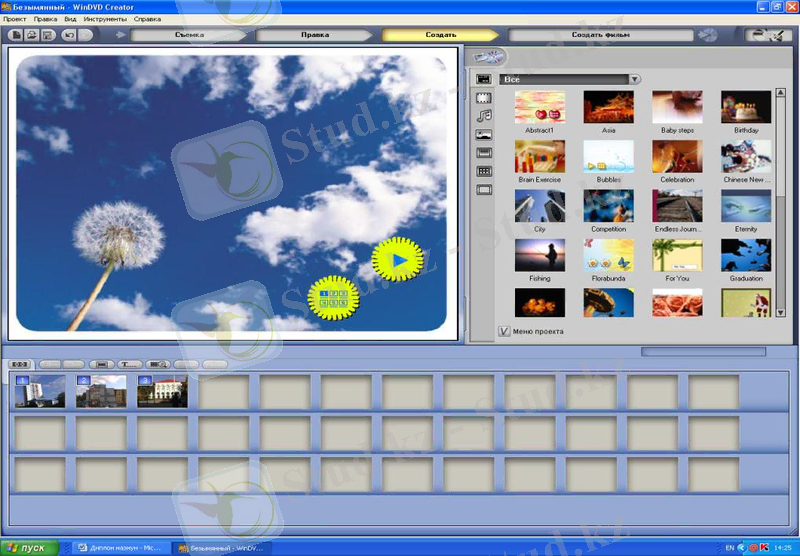Select the 'Birthday' menu theme thumbnail

click(x=746, y=107)
